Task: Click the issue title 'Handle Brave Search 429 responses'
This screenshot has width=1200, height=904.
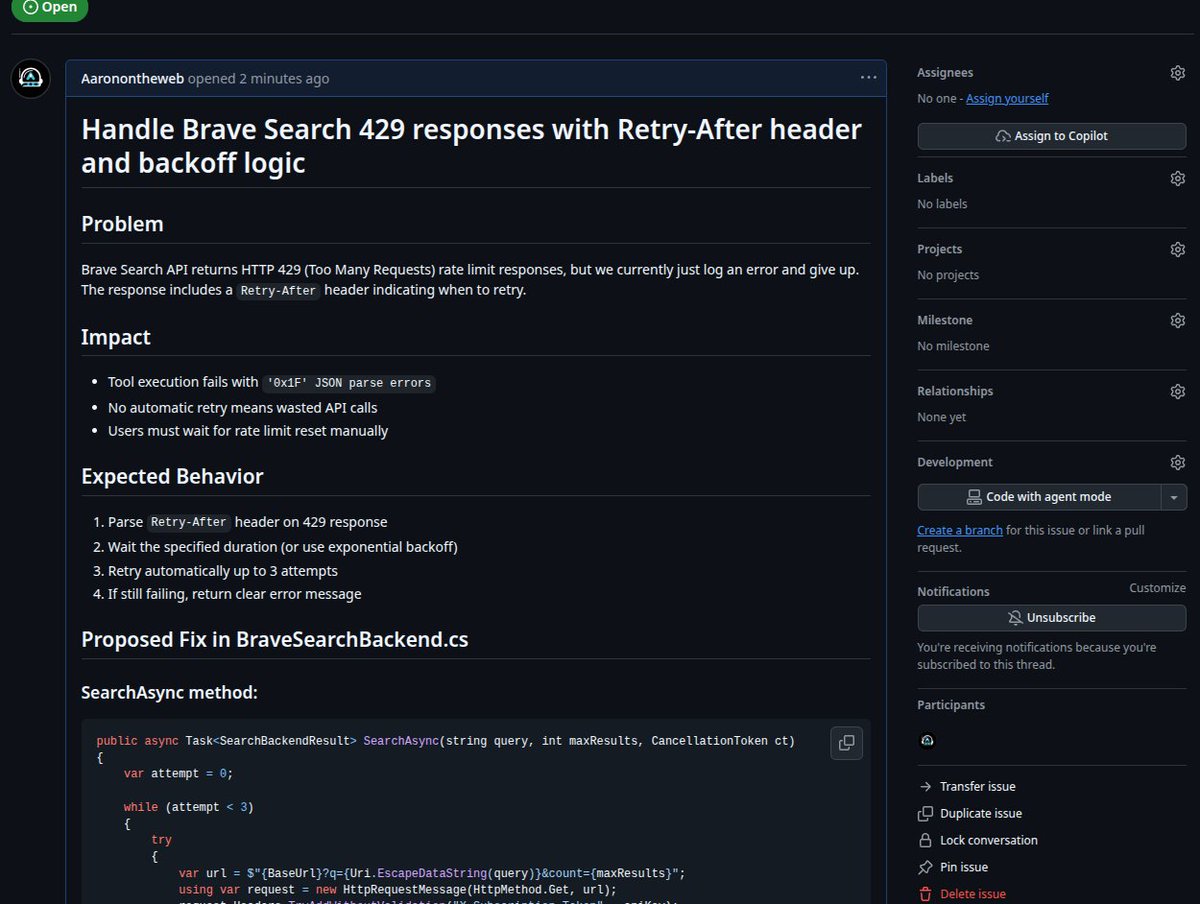Action: (471, 146)
